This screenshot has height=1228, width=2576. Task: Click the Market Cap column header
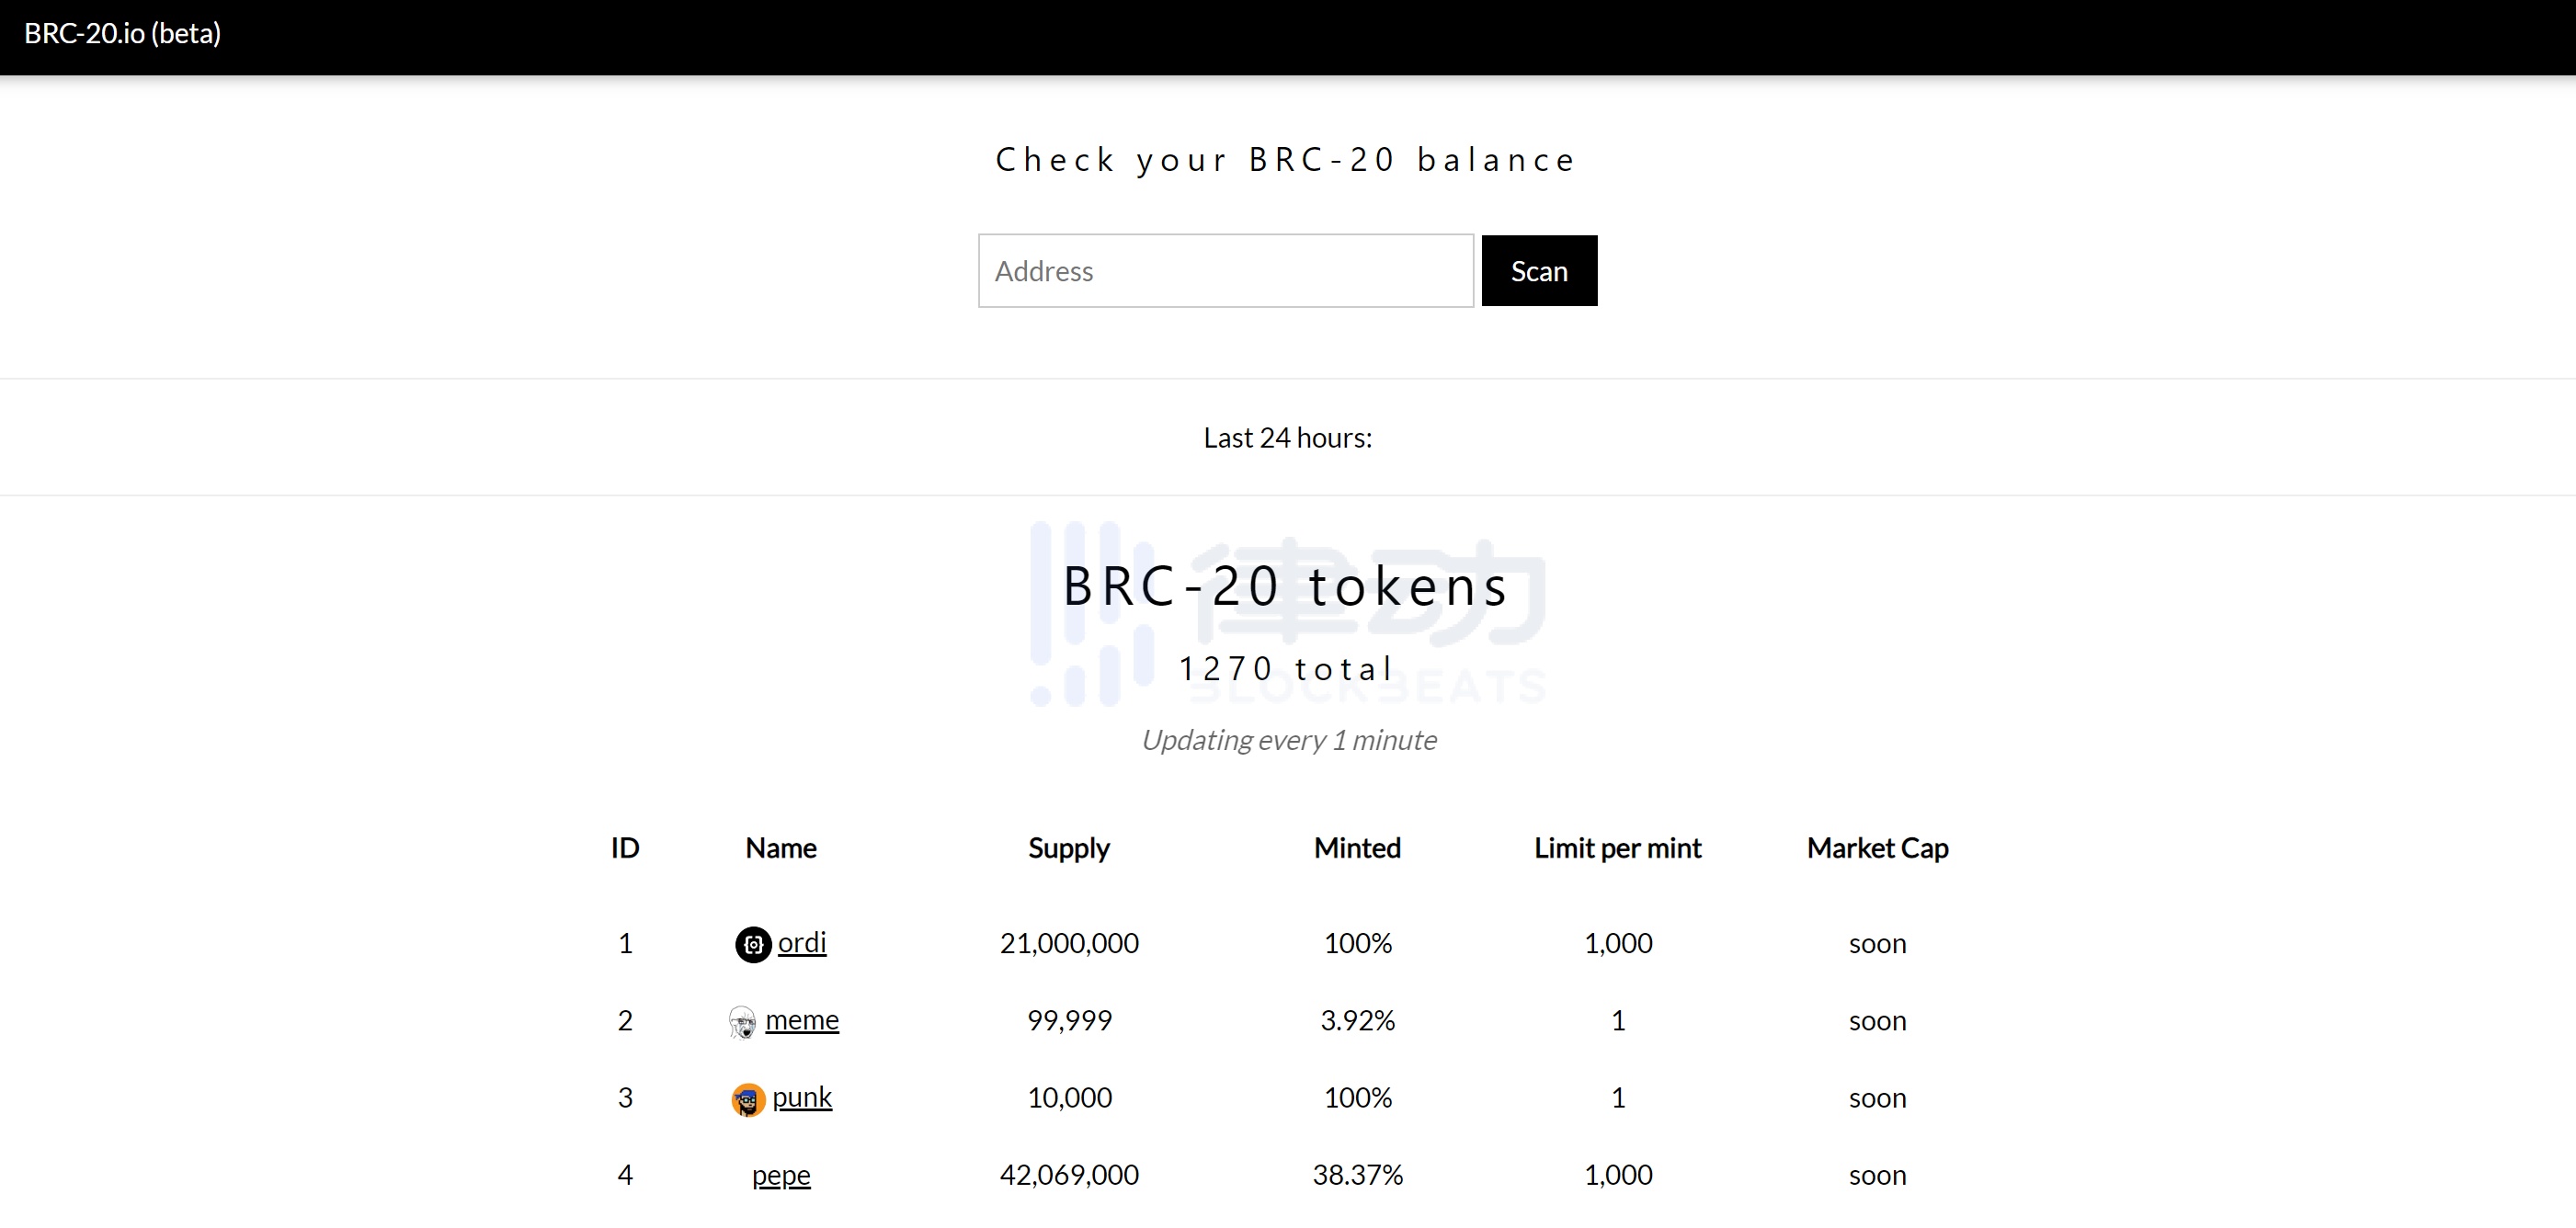[x=1877, y=848]
